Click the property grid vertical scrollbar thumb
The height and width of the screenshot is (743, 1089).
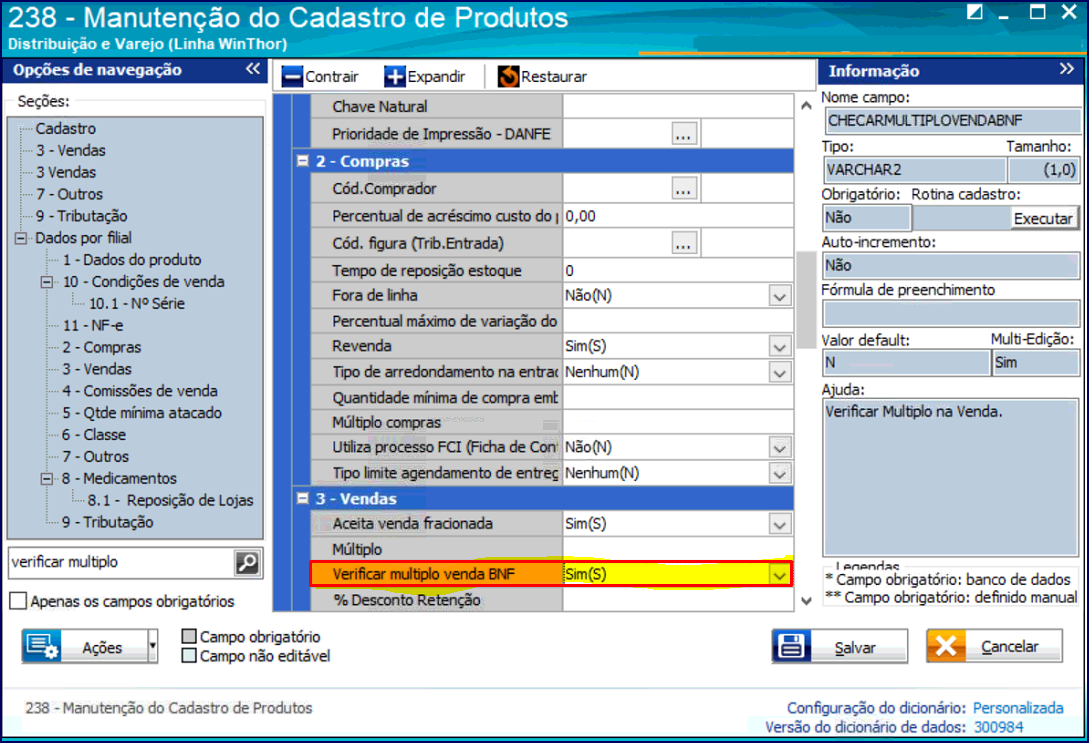806,299
